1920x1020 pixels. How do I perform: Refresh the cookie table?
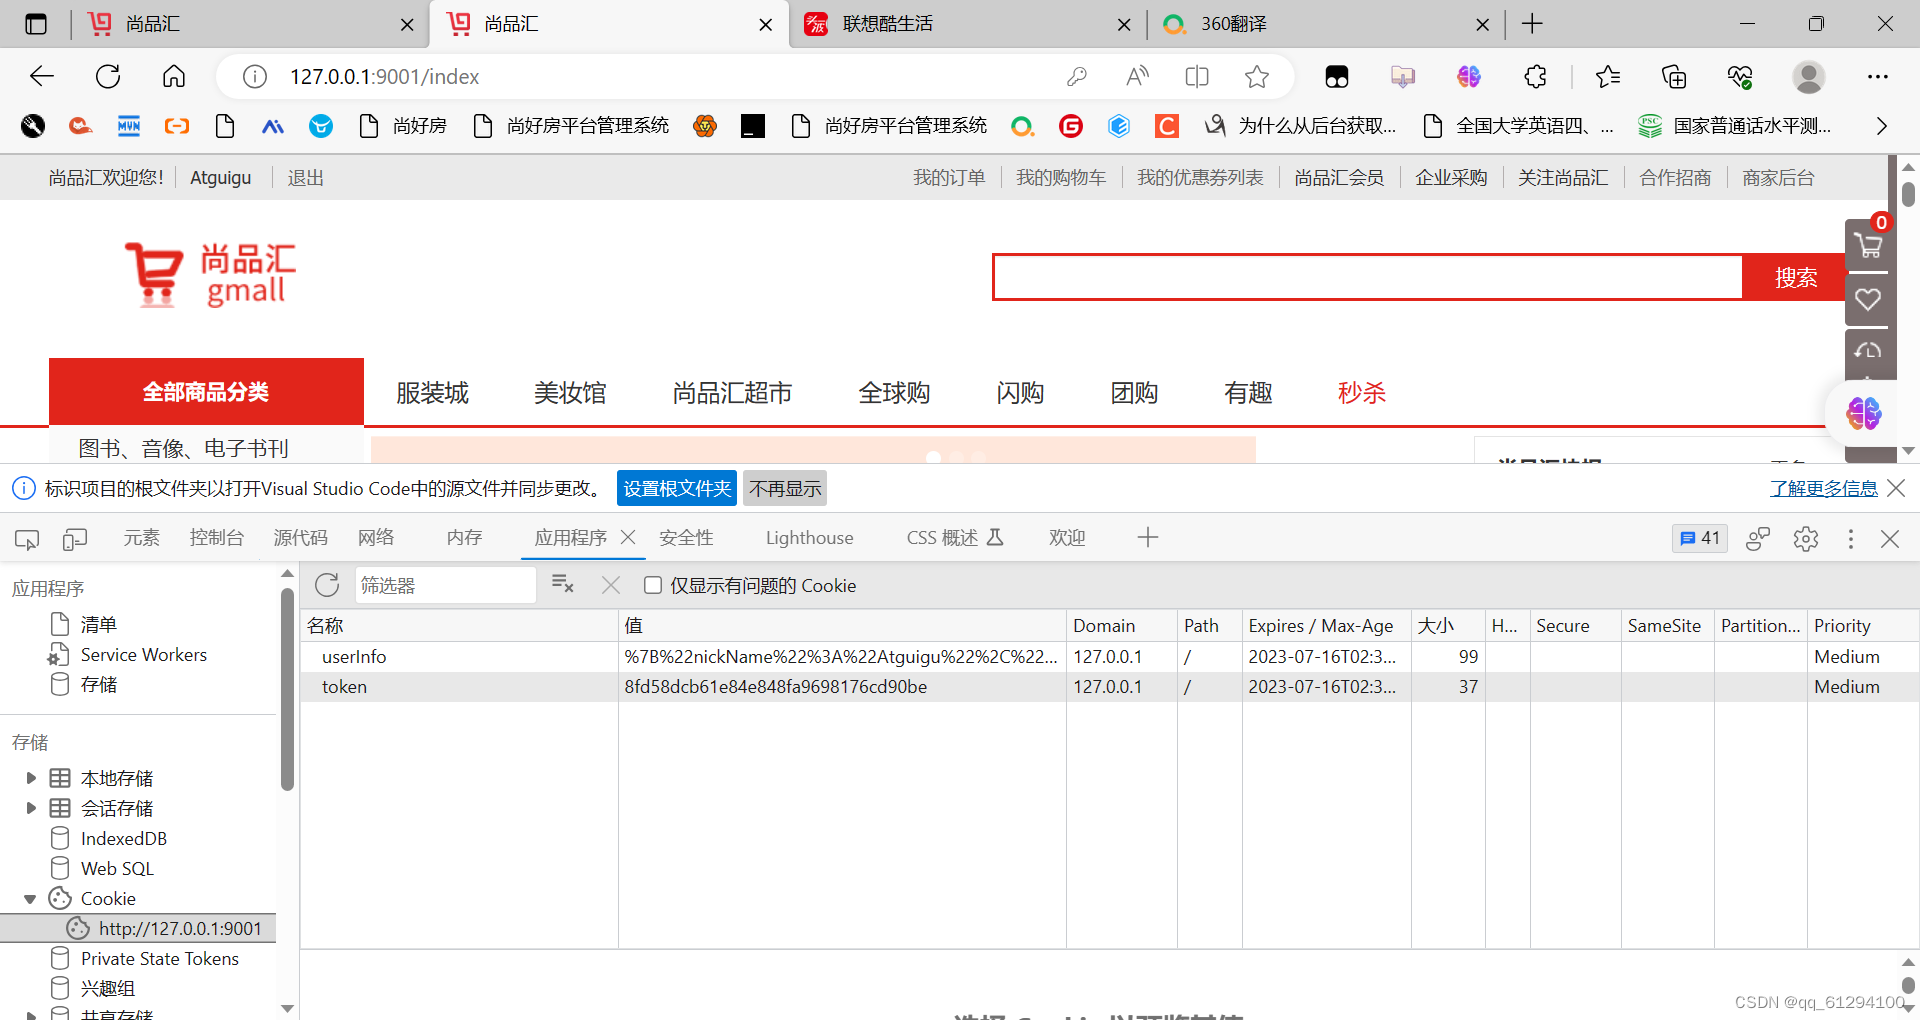click(327, 585)
